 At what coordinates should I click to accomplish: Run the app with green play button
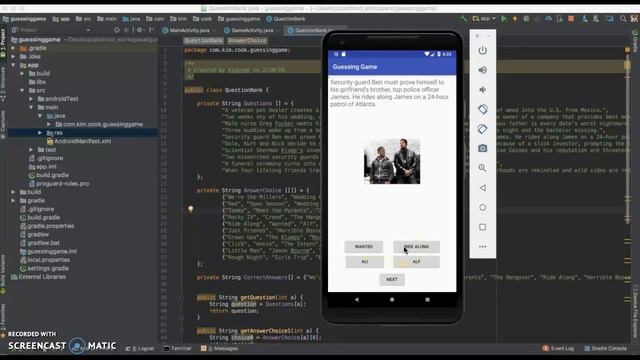(x=504, y=19)
